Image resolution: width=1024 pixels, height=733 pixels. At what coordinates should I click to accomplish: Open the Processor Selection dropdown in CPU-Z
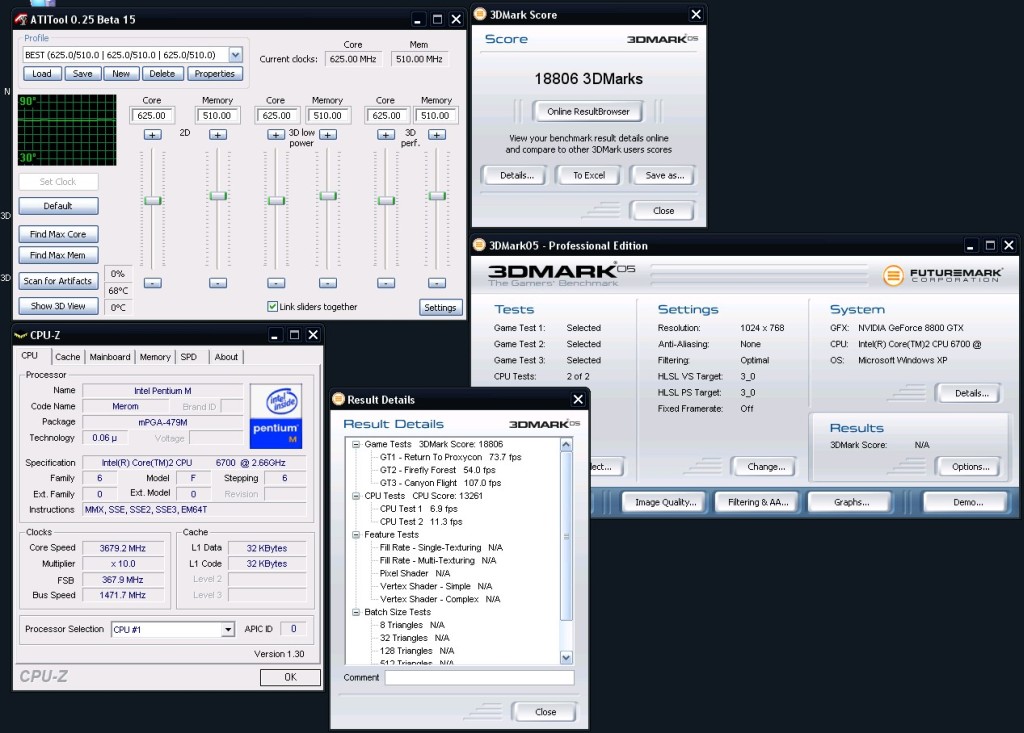coord(227,629)
